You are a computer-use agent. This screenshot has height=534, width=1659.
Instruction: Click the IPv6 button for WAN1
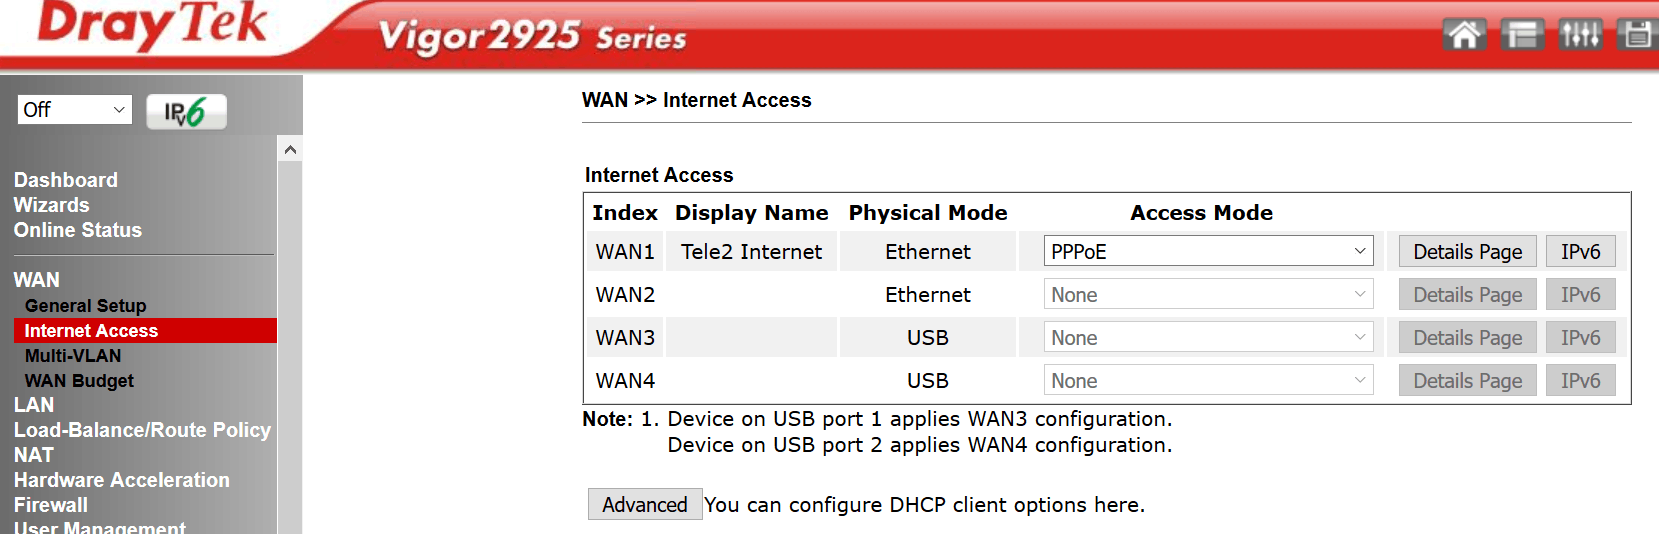click(x=1580, y=251)
